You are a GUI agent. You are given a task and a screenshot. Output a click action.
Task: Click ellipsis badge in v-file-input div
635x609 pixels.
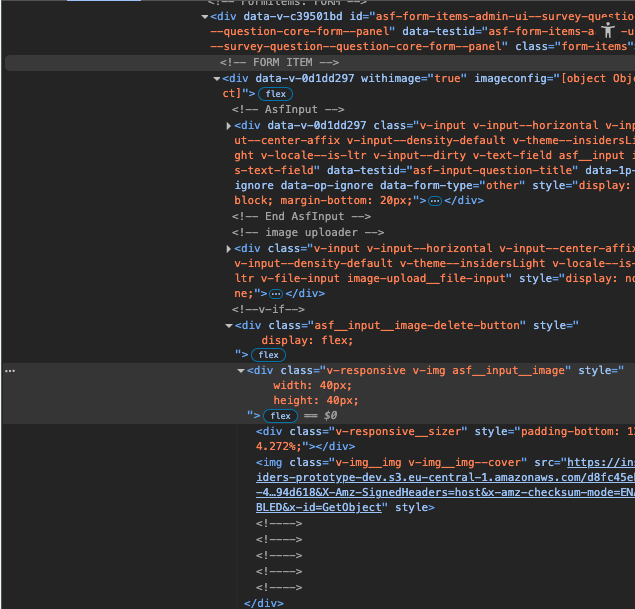click(x=275, y=294)
